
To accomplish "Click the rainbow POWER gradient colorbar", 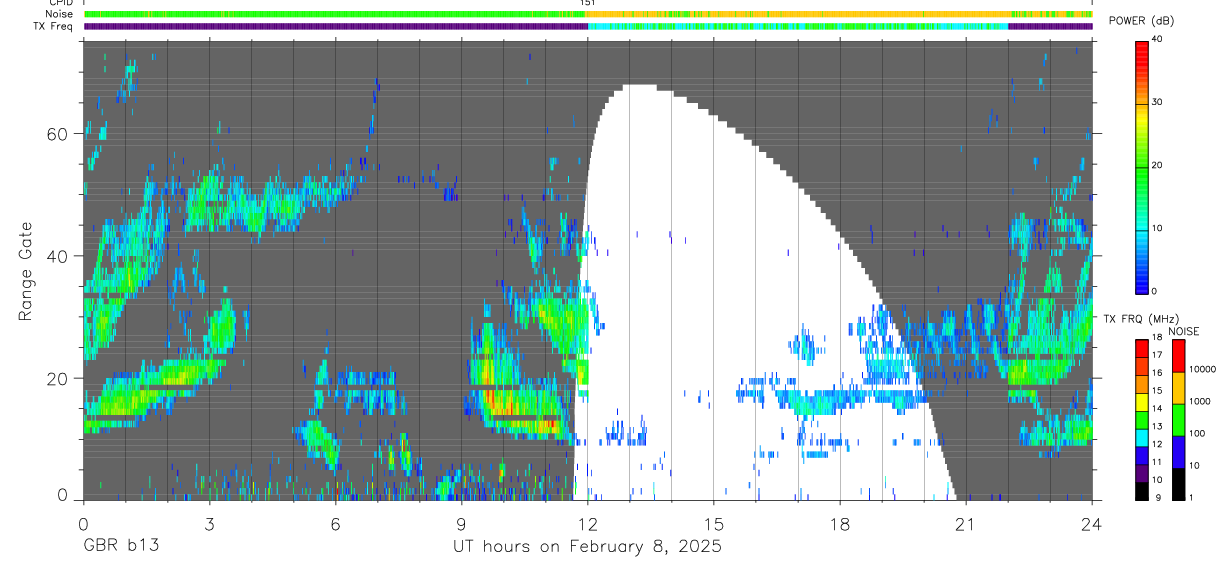I will tap(1143, 166).
